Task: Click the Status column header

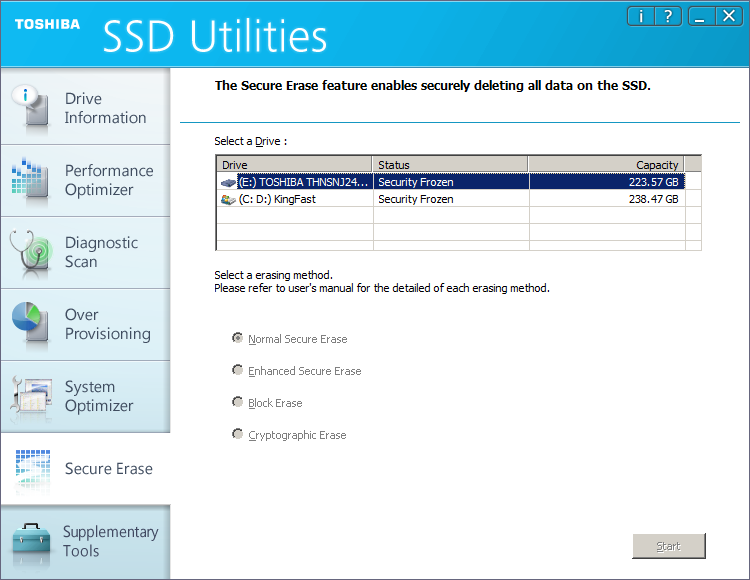Action: point(450,165)
